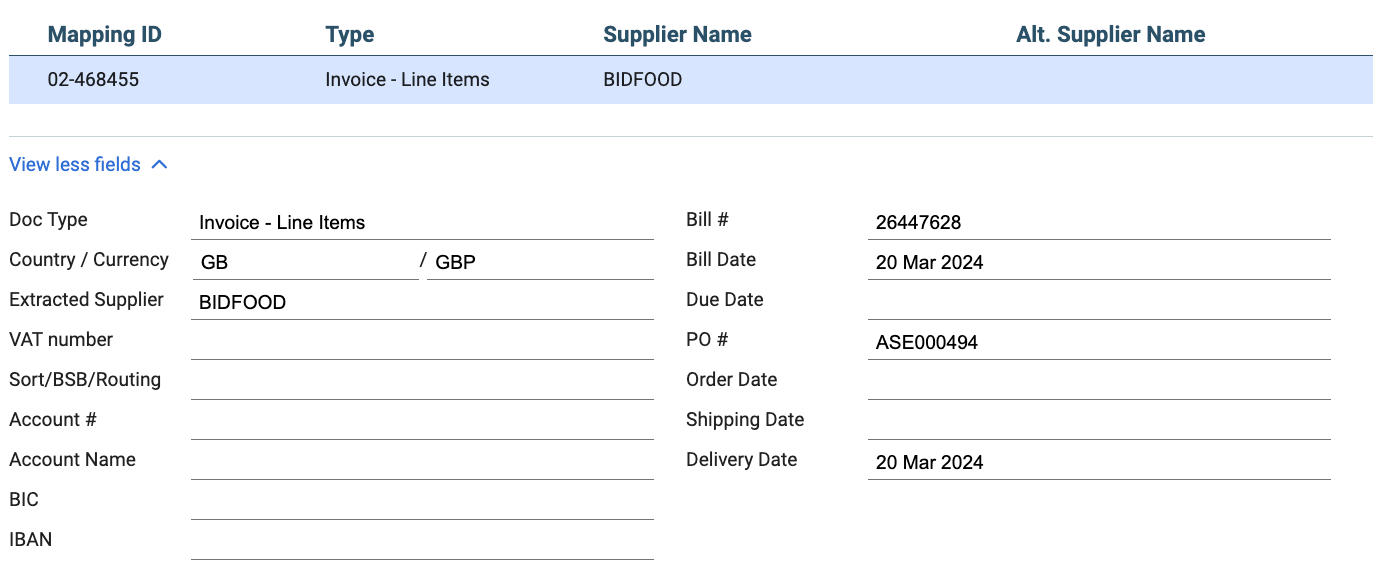Edit the Bill # field 26447628

tap(1099, 222)
